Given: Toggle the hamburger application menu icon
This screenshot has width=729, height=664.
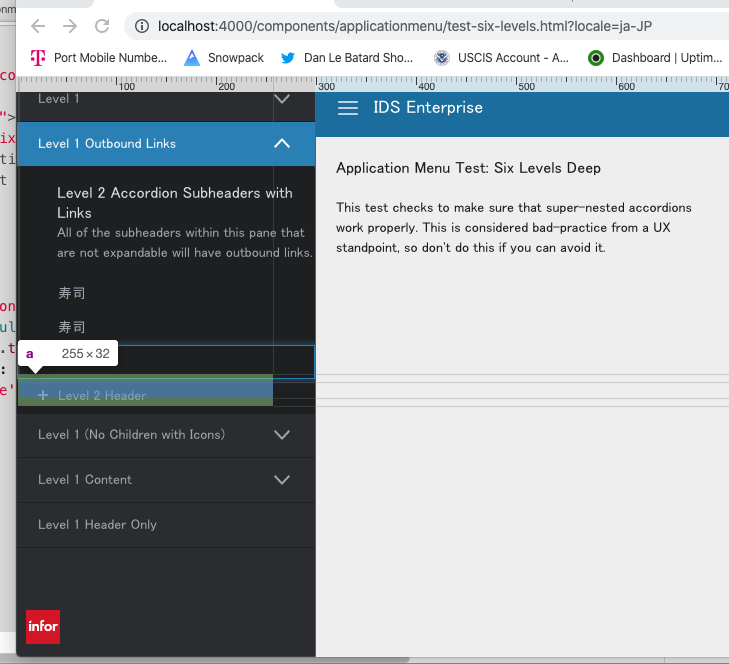Looking at the screenshot, I should coord(348,108).
